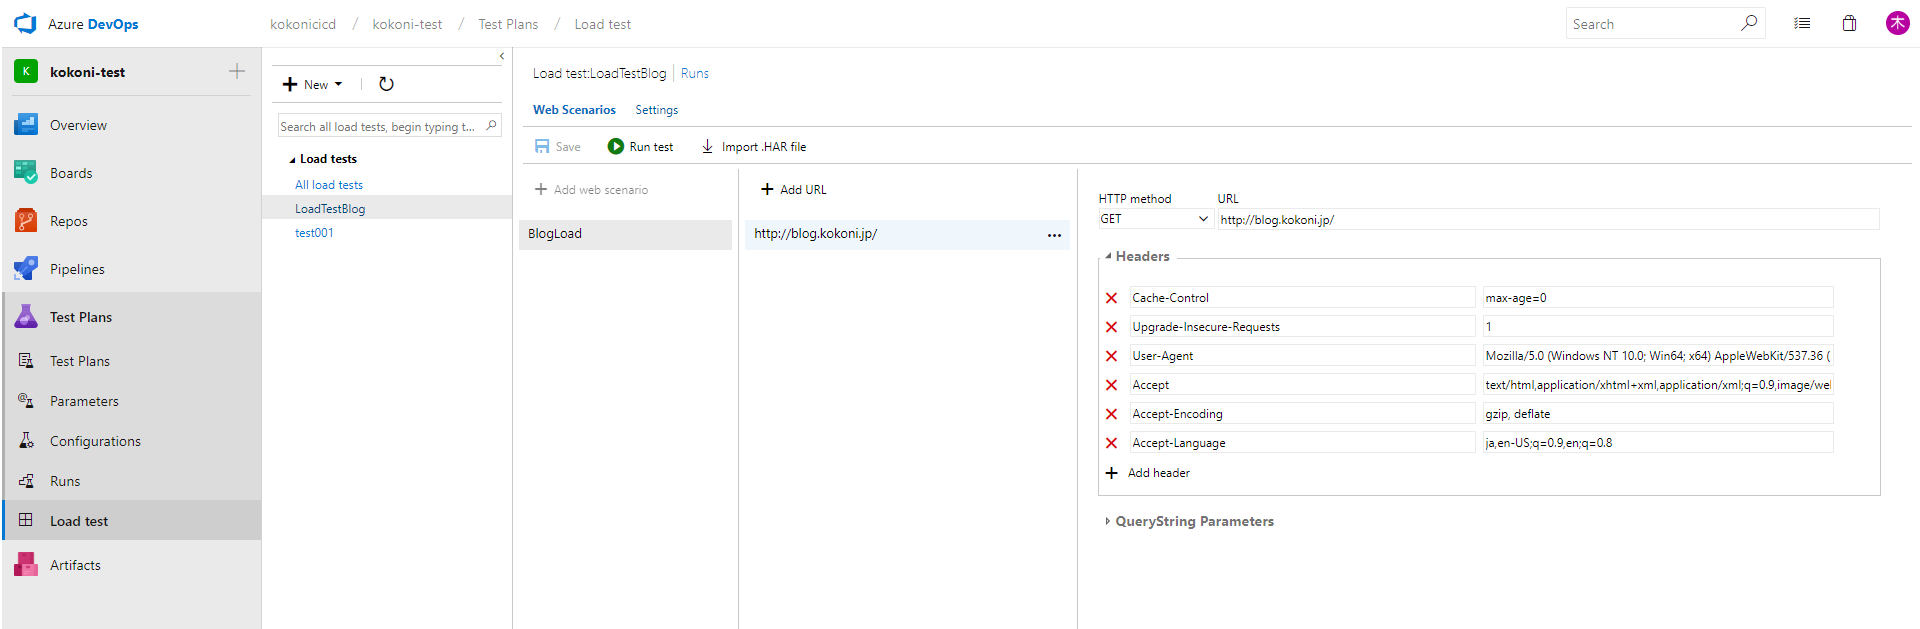The height and width of the screenshot is (629, 1920).
Task: Click the User-Agent value field
Action: [1657, 356]
